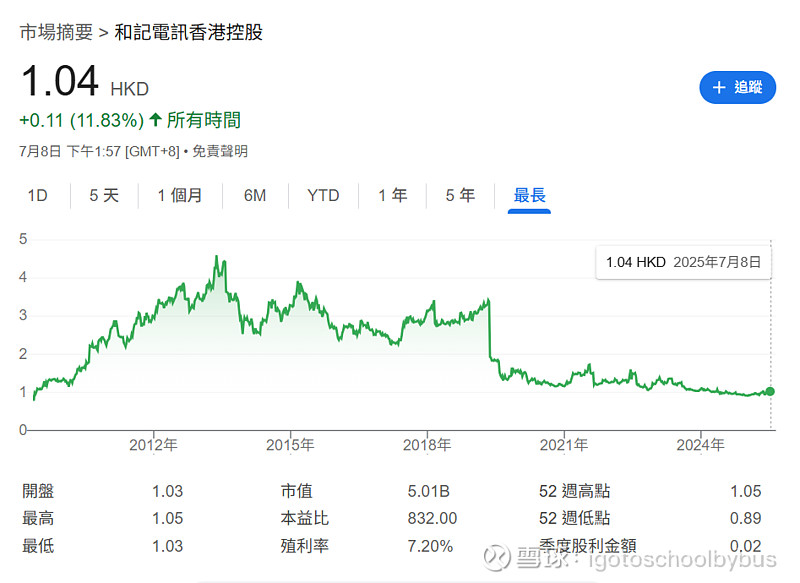Open the 免責聲明 disclaimer link
Viewport: 800px width, 583px height.
(220, 151)
